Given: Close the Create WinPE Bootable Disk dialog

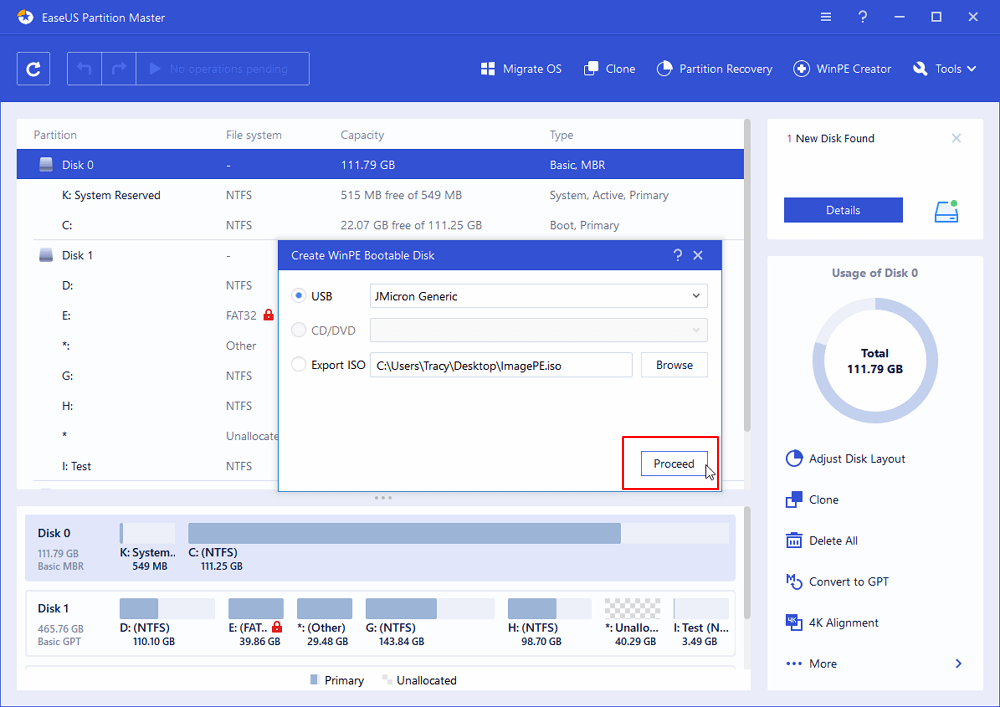Looking at the screenshot, I should click(x=698, y=255).
